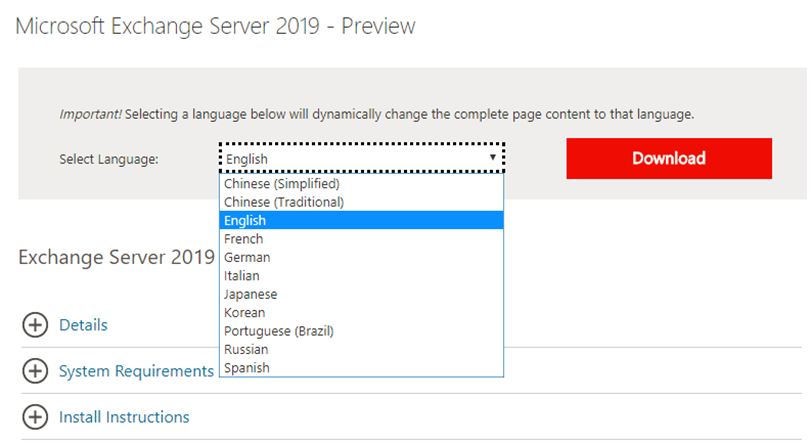Open the Details link
811x444 pixels.
pos(83,325)
